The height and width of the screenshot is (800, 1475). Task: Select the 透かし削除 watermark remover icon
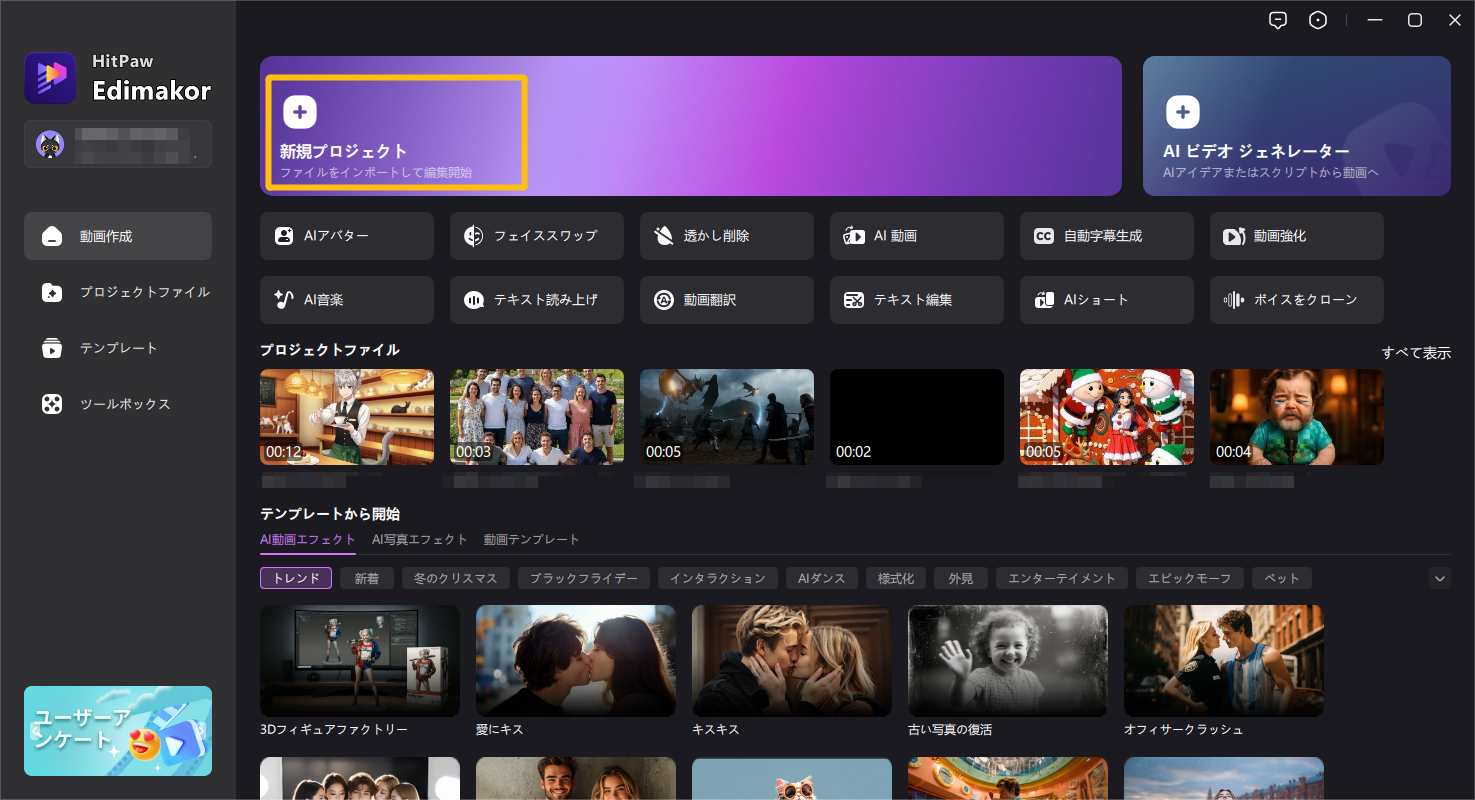tap(664, 236)
